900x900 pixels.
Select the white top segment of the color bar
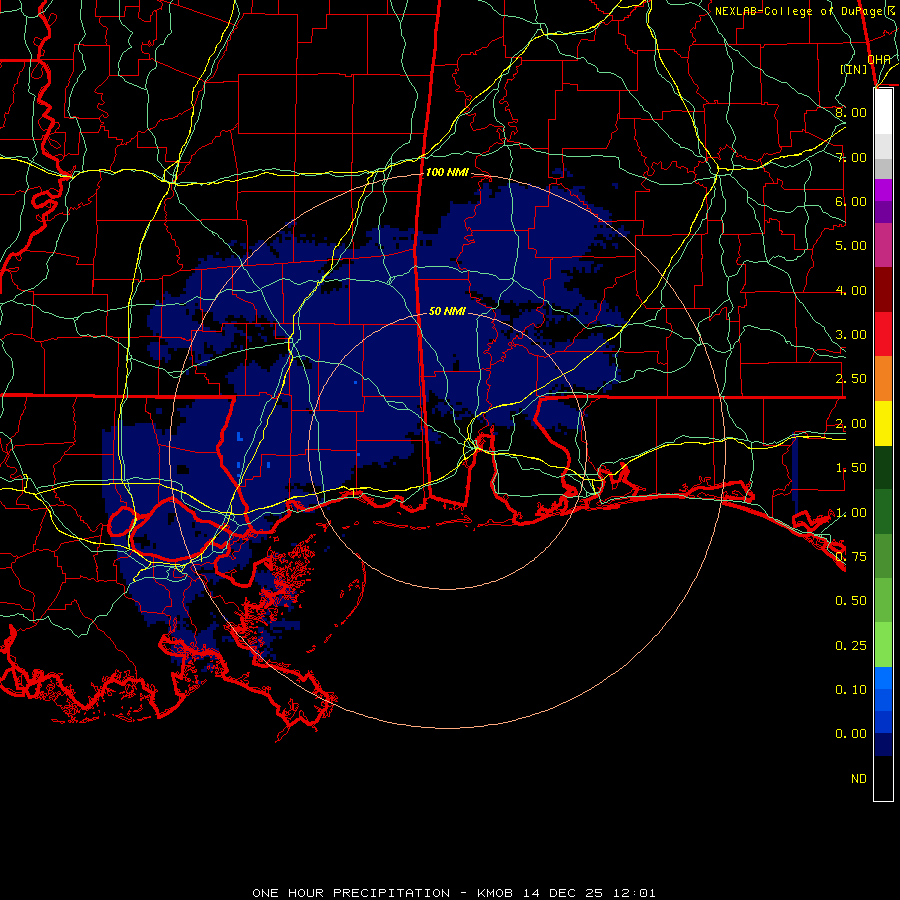883,111
